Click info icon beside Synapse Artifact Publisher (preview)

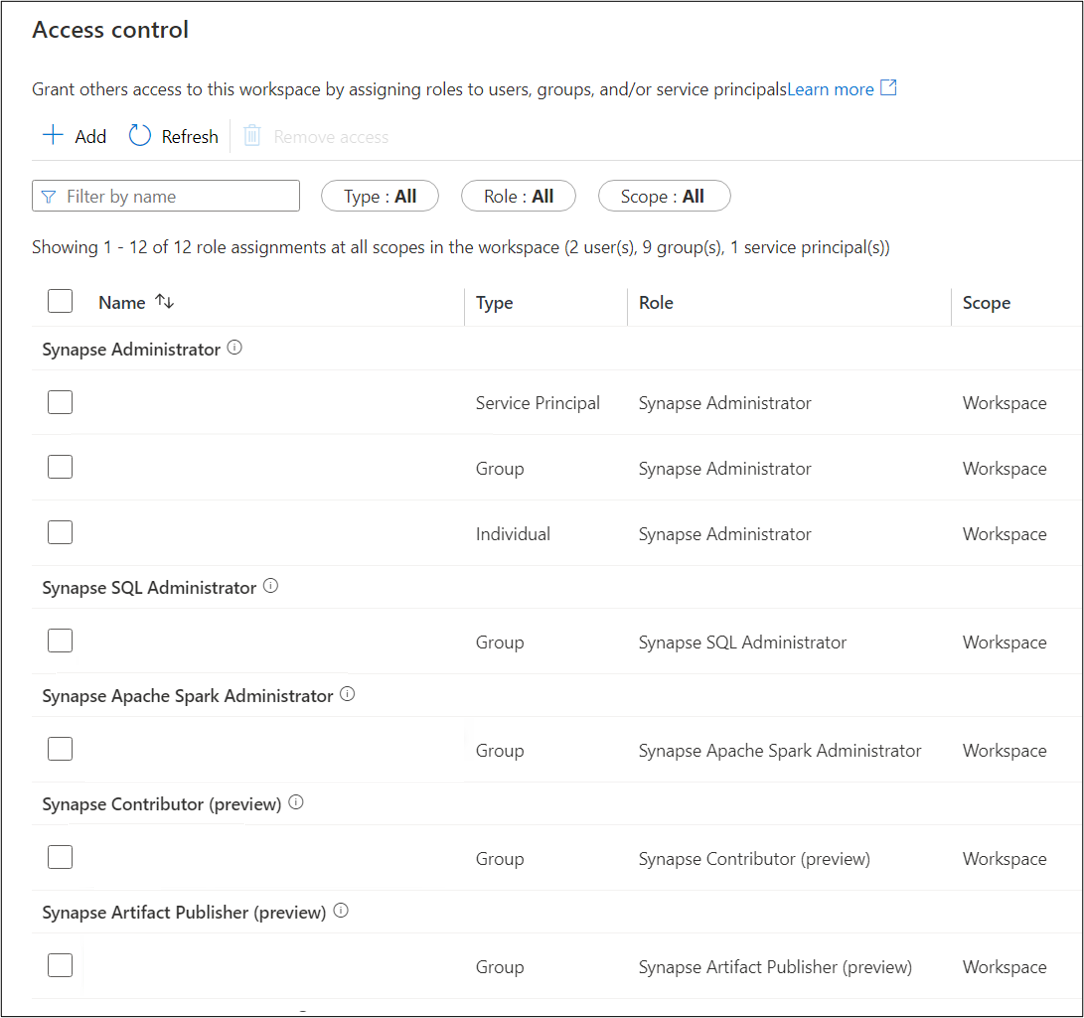pos(341,911)
